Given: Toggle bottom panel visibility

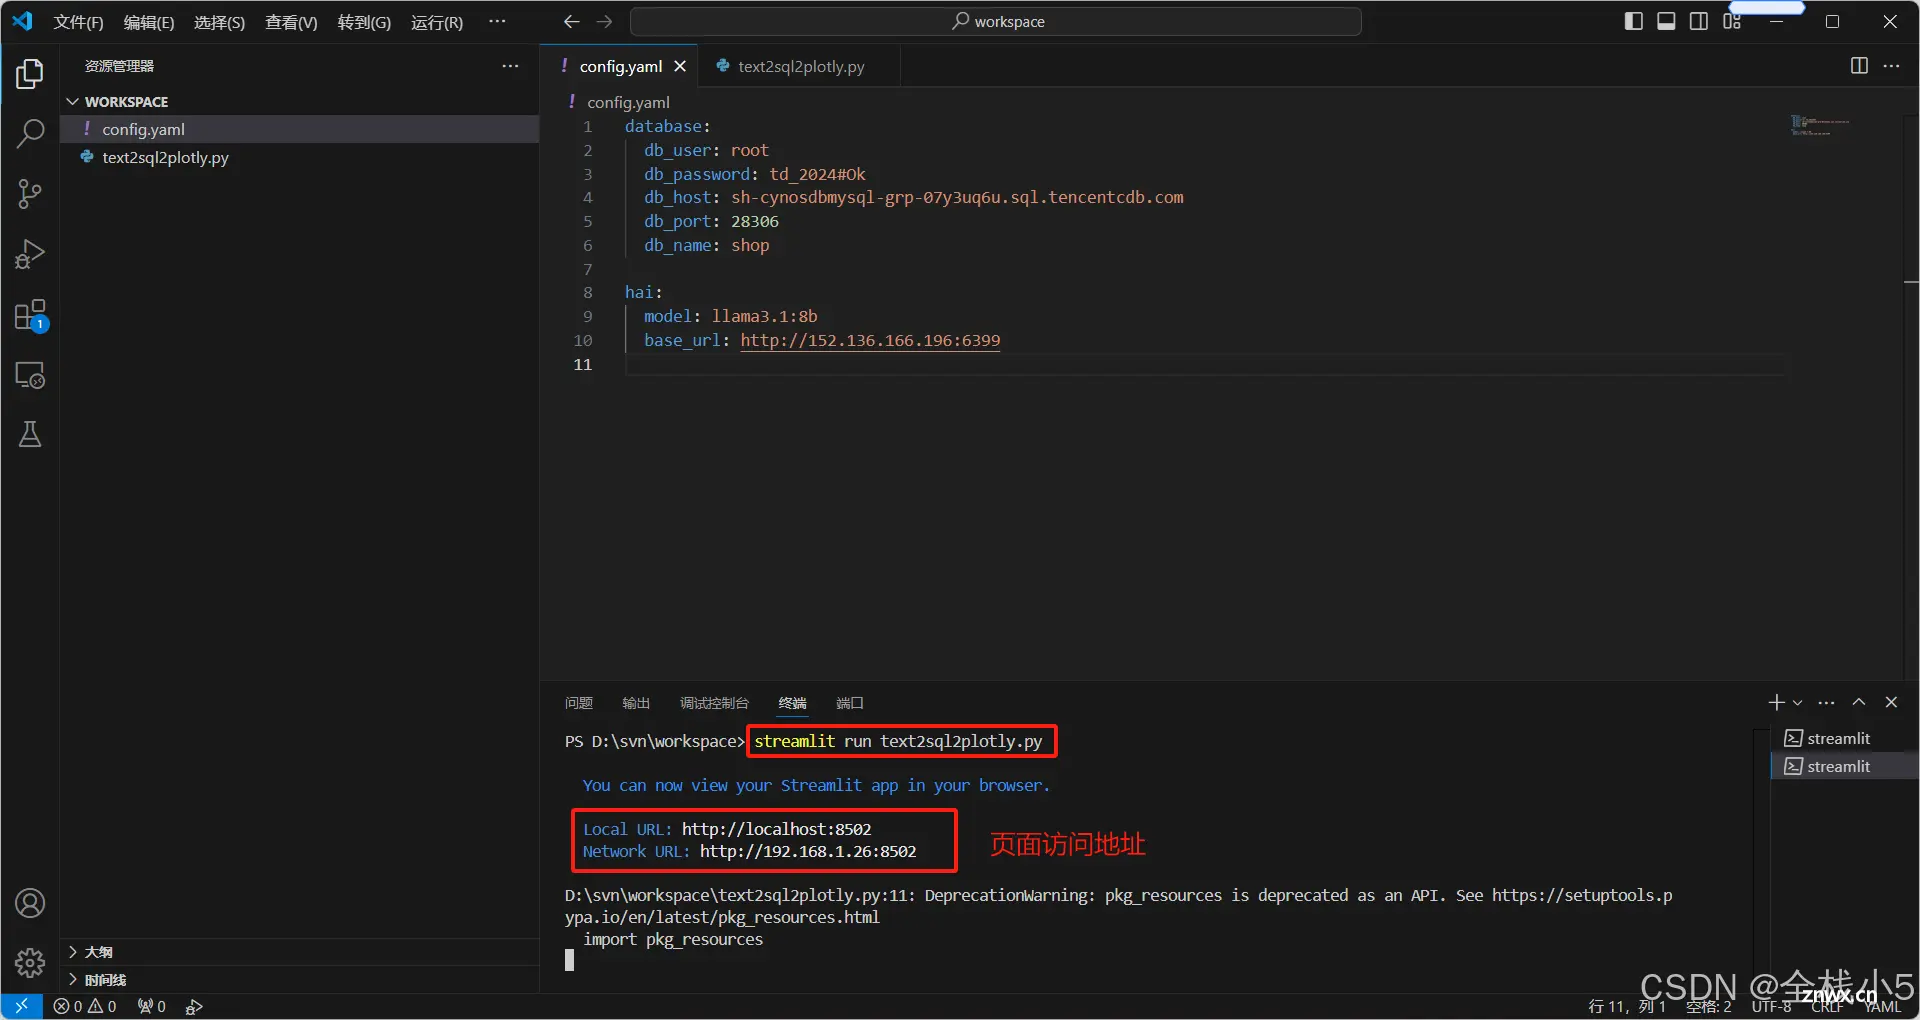Looking at the screenshot, I should pos(1666,21).
